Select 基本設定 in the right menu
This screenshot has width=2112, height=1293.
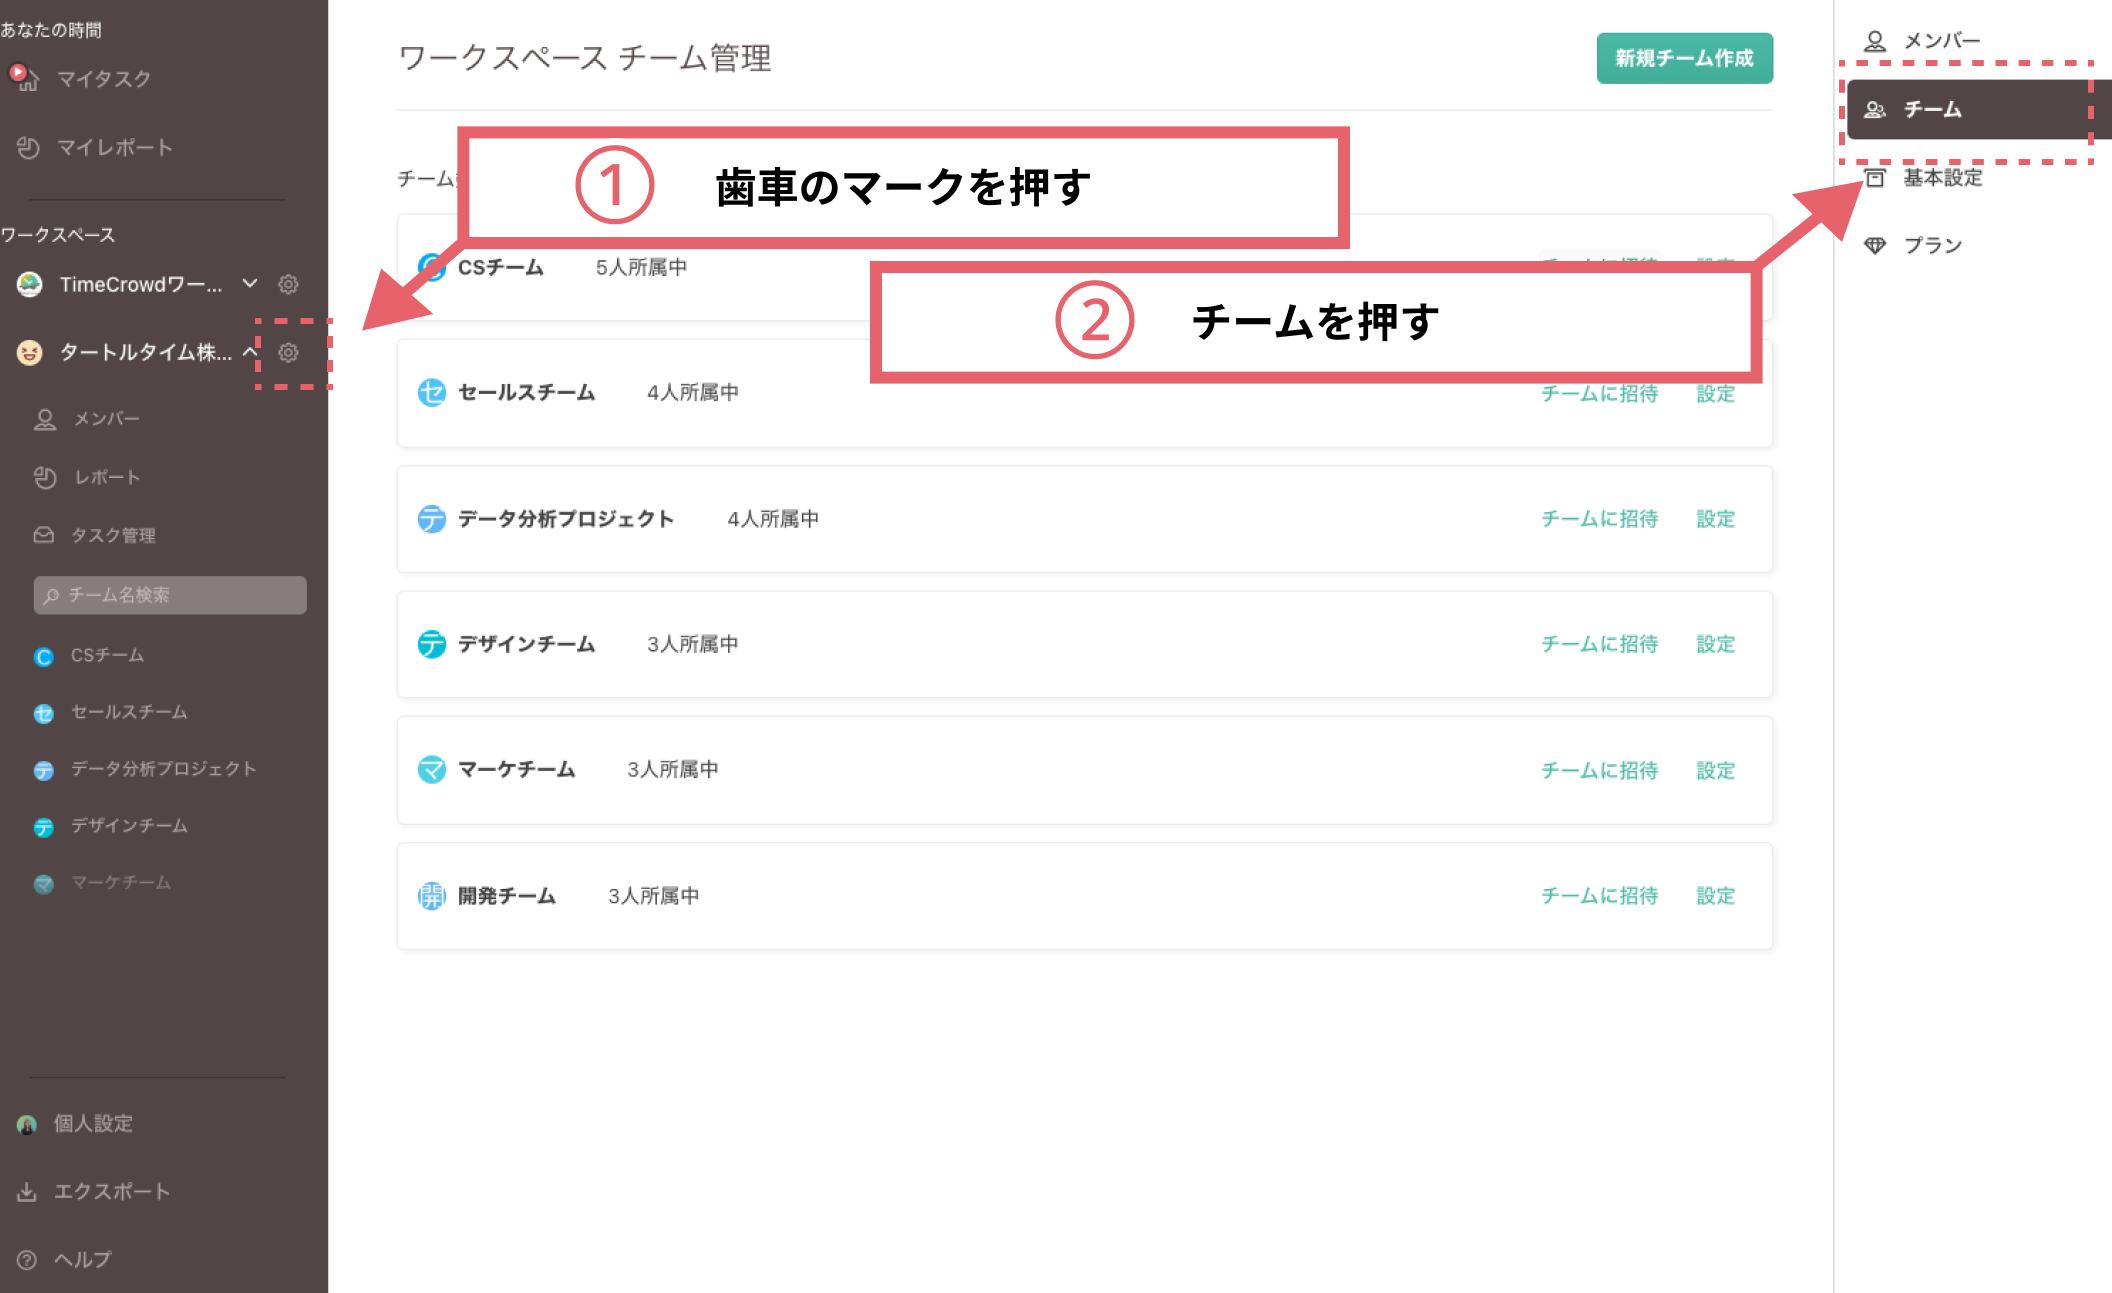point(1941,178)
